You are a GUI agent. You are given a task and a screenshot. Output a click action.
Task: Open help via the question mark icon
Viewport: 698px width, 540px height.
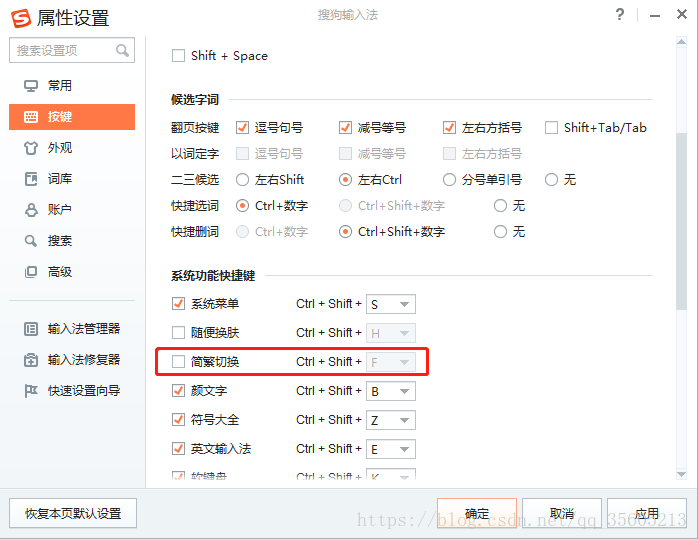[x=620, y=15]
